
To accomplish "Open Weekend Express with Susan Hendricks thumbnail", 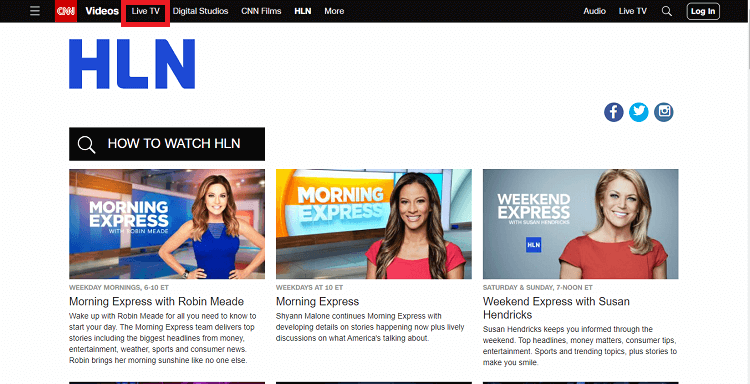I will 580,224.
